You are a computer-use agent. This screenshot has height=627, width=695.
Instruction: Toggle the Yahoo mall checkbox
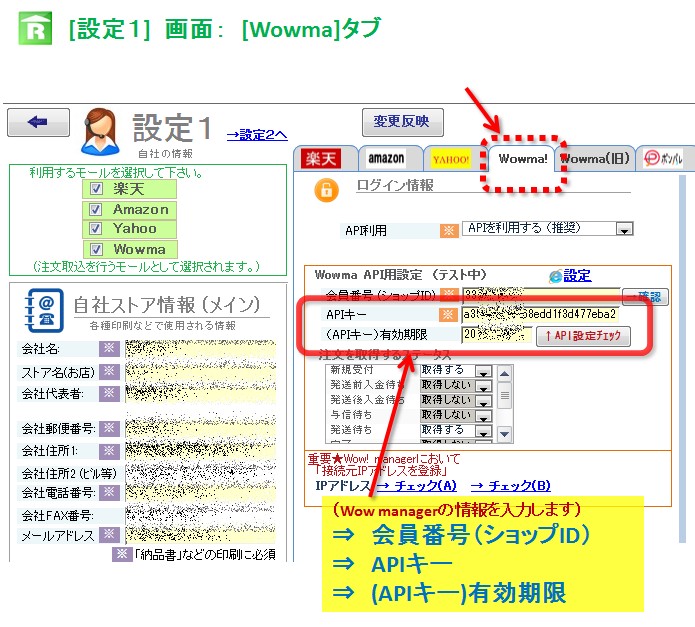[x=96, y=229]
